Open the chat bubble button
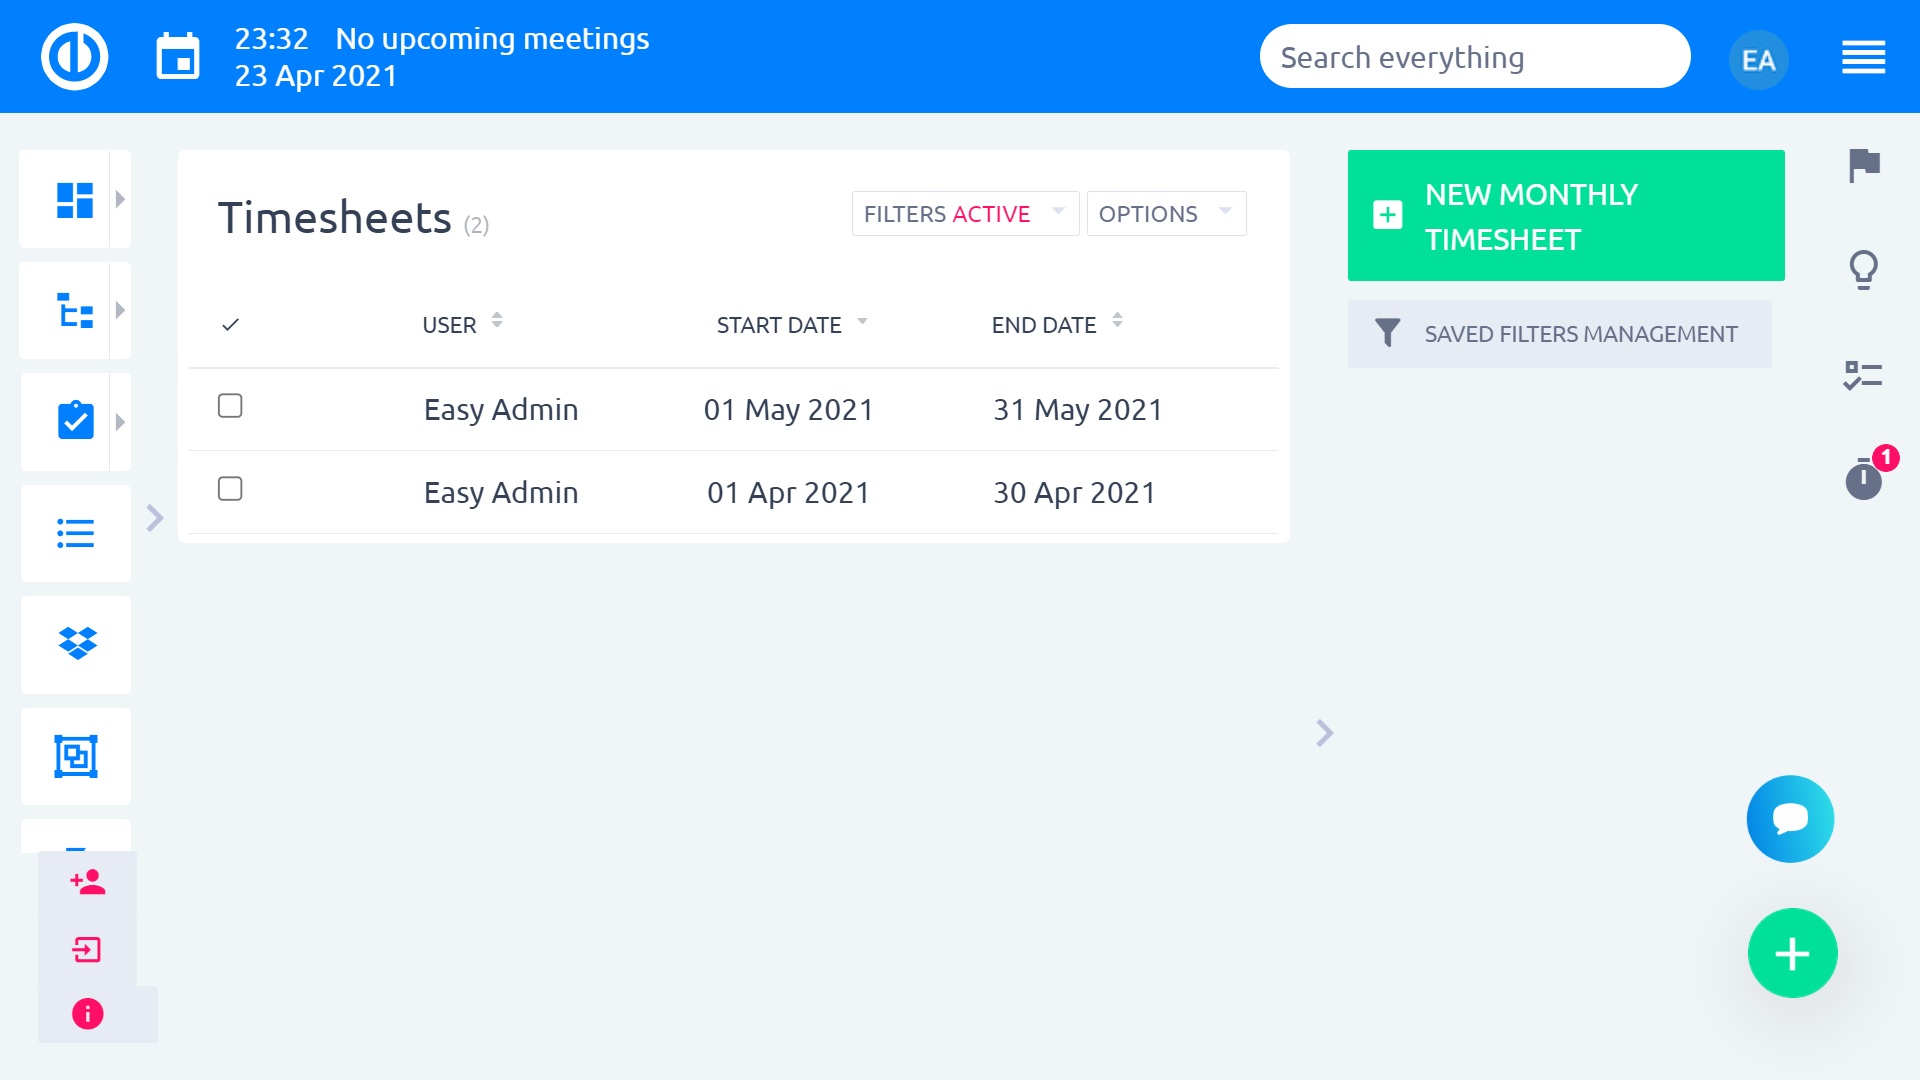 (1790, 819)
